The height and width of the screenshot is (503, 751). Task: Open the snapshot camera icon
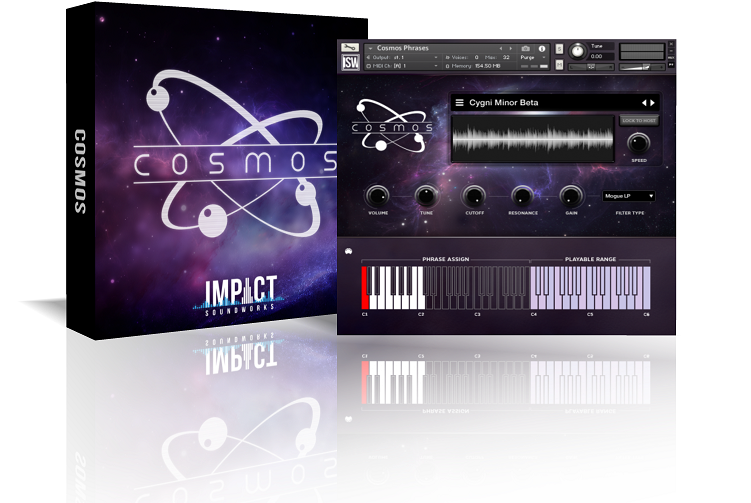coord(525,48)
